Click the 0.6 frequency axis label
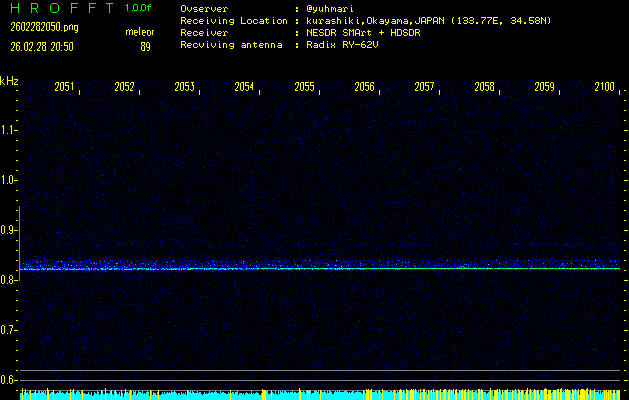Image resolution: width=629 pixels, height=400 pixels. pyautogui.click(x=9, y=380)
